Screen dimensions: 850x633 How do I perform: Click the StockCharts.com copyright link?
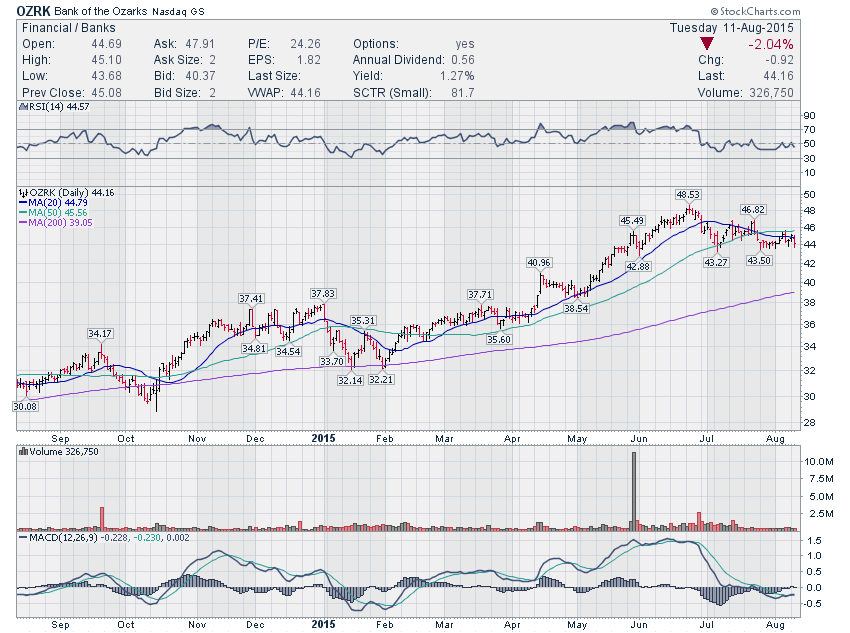coord(756,11)
